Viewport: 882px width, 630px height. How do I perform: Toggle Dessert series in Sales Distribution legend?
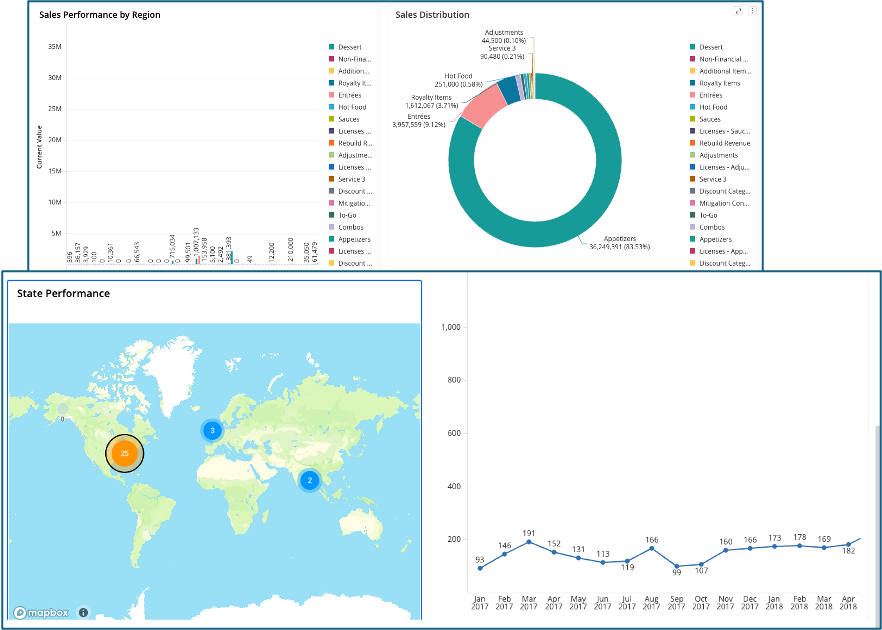pyautogui.click(x=711, y=47)
